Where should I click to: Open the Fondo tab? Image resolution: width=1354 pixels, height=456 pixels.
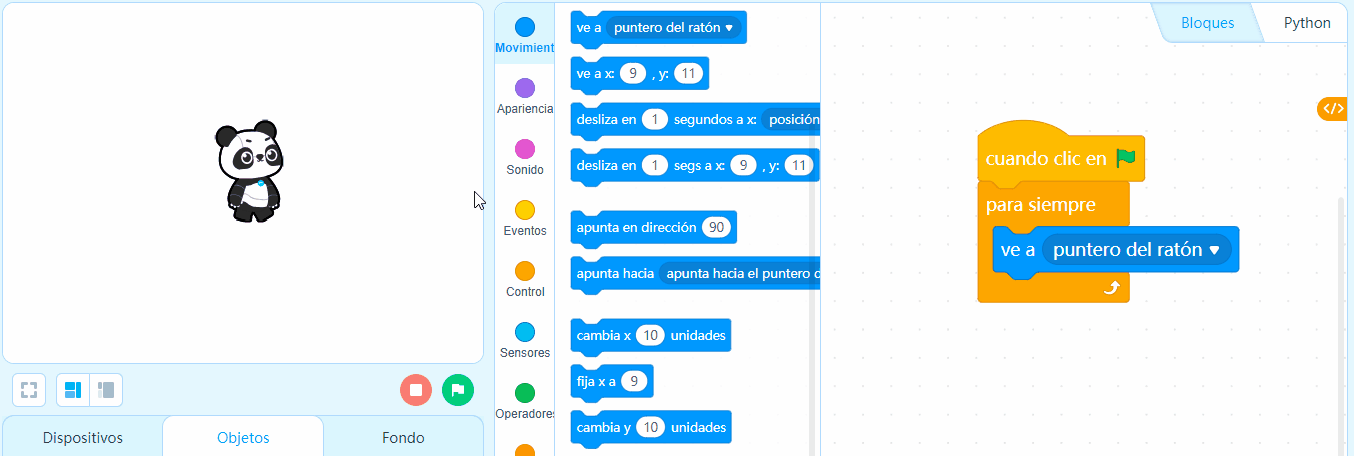(403, 438)
